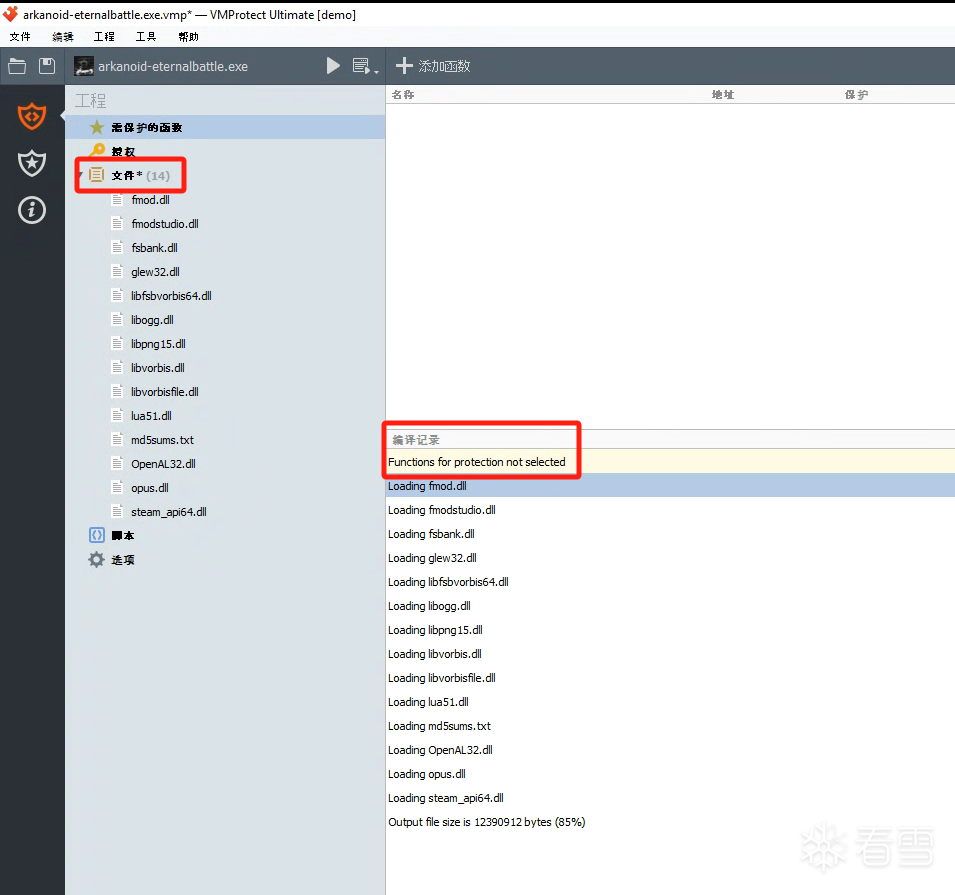Click the save diskette icon
The image size is (955, 895).
click(x=47, y=66)
